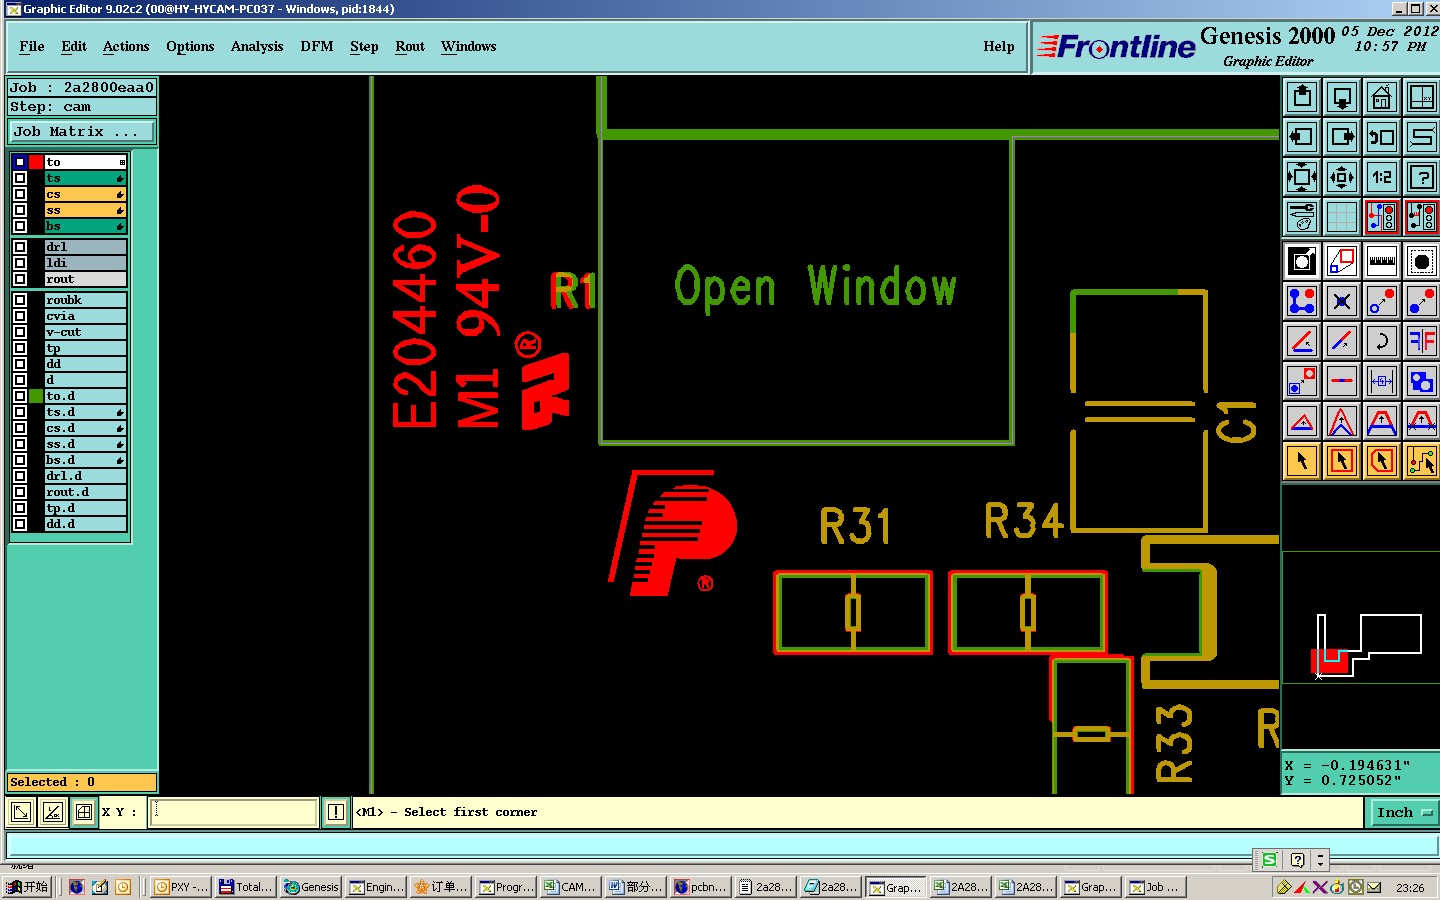Open the File menu
This screenshot has height=900, width=1440.
pyautogui.click(x=32, y=46)
